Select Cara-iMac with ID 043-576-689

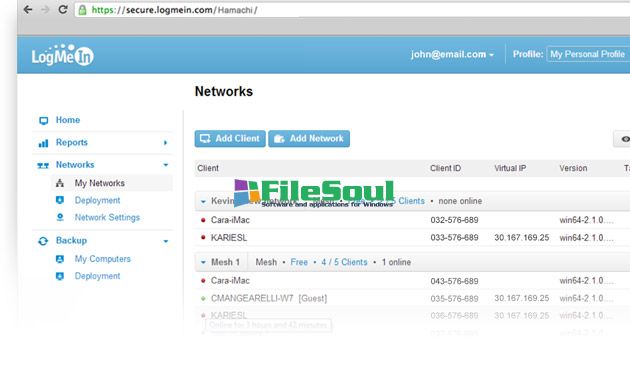click(230, 280)
